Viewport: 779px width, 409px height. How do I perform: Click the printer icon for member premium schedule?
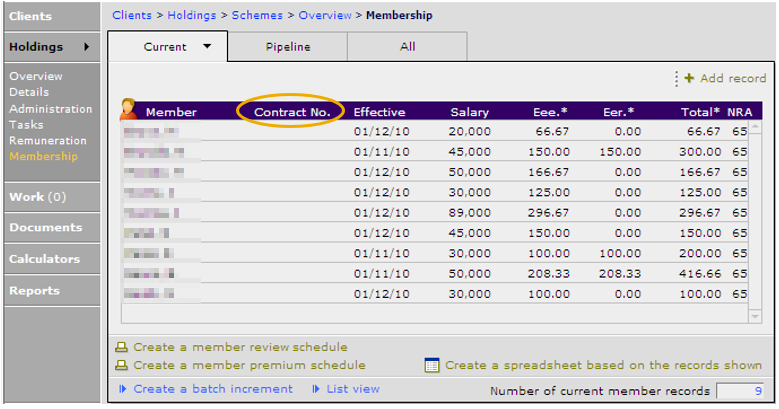pos(121,365)
